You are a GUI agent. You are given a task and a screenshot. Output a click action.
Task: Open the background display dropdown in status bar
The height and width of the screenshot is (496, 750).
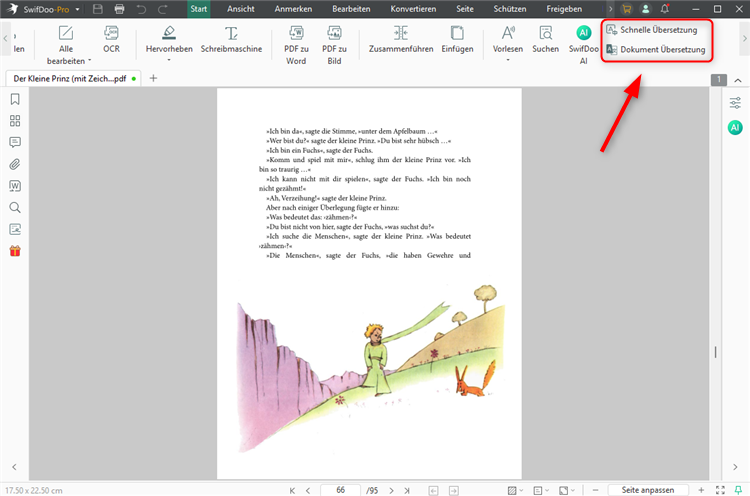point(515,490)
